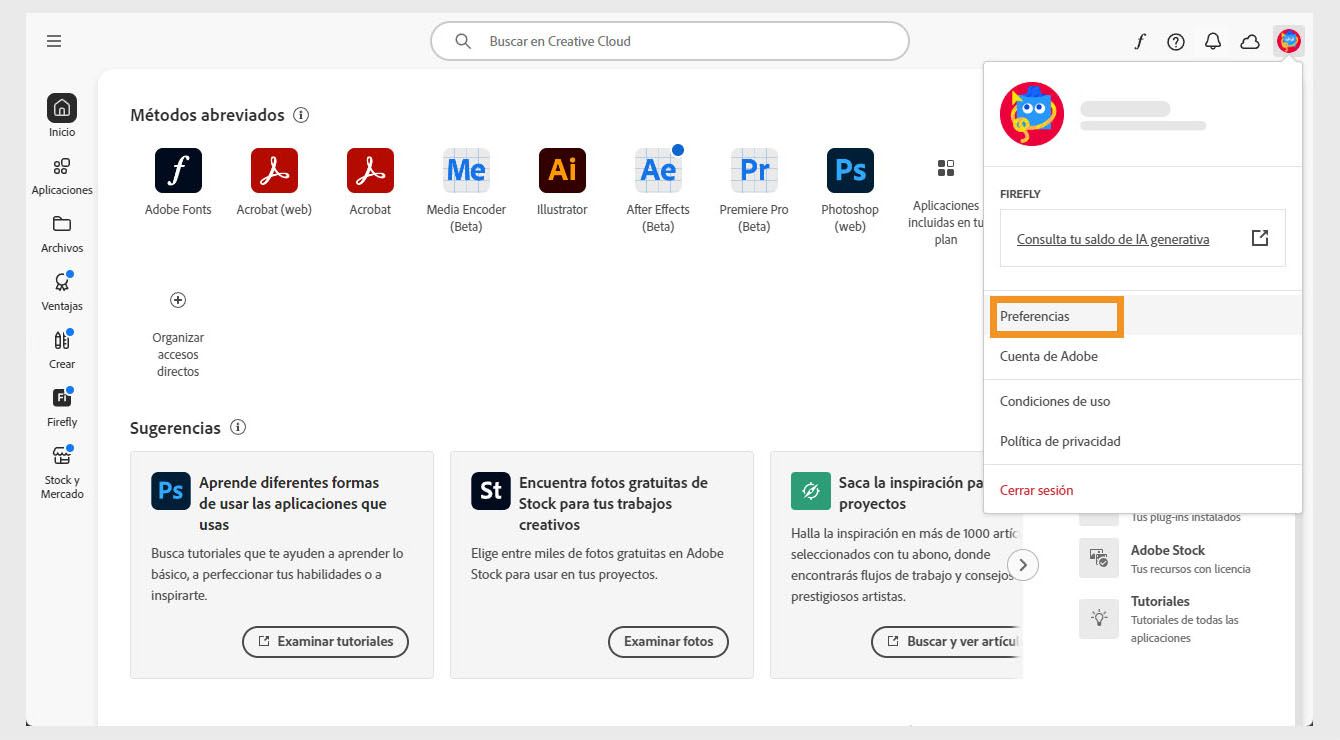This screenshot has height=740, width=1340.
Task: Click Examinar tutoriales button
Action: click(325, 641)
